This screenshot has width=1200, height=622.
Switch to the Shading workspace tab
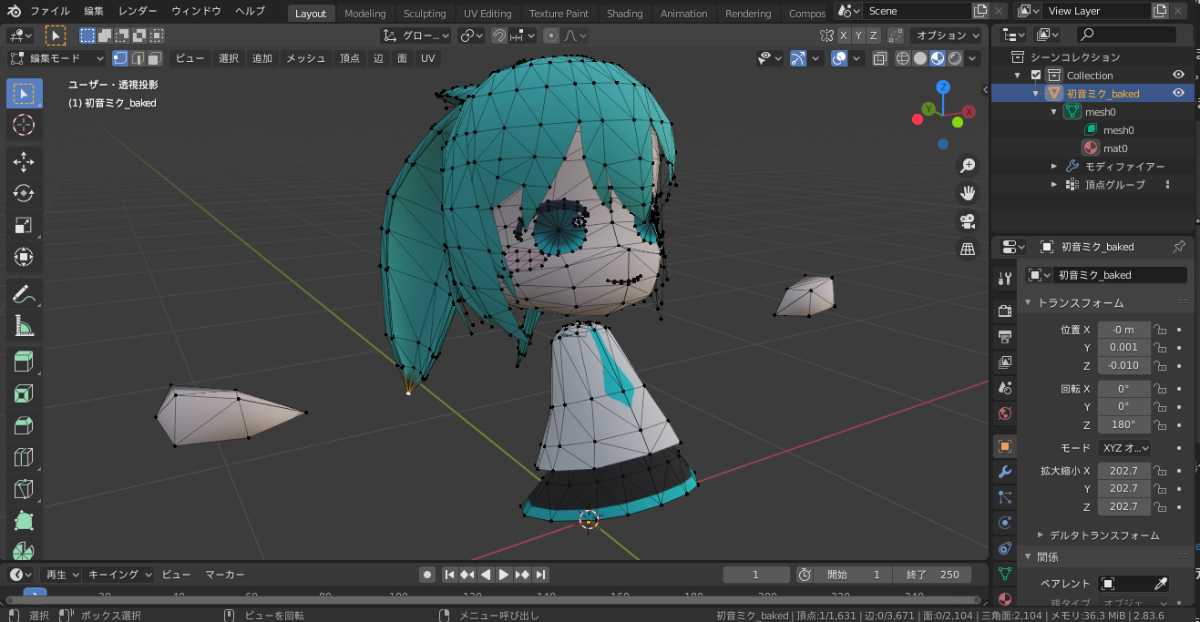coord(625,13)
